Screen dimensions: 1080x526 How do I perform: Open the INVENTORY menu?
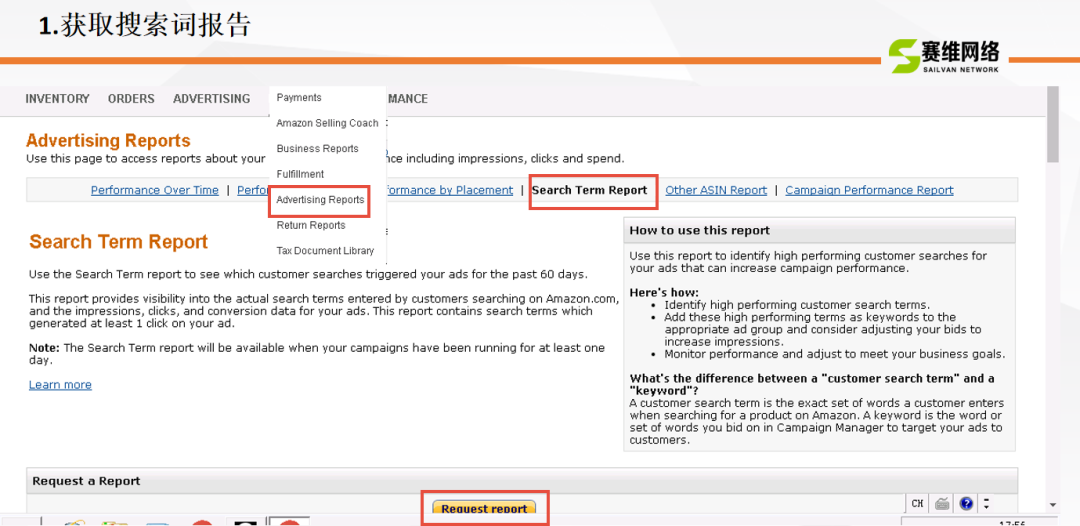click(x=57, y=98)
